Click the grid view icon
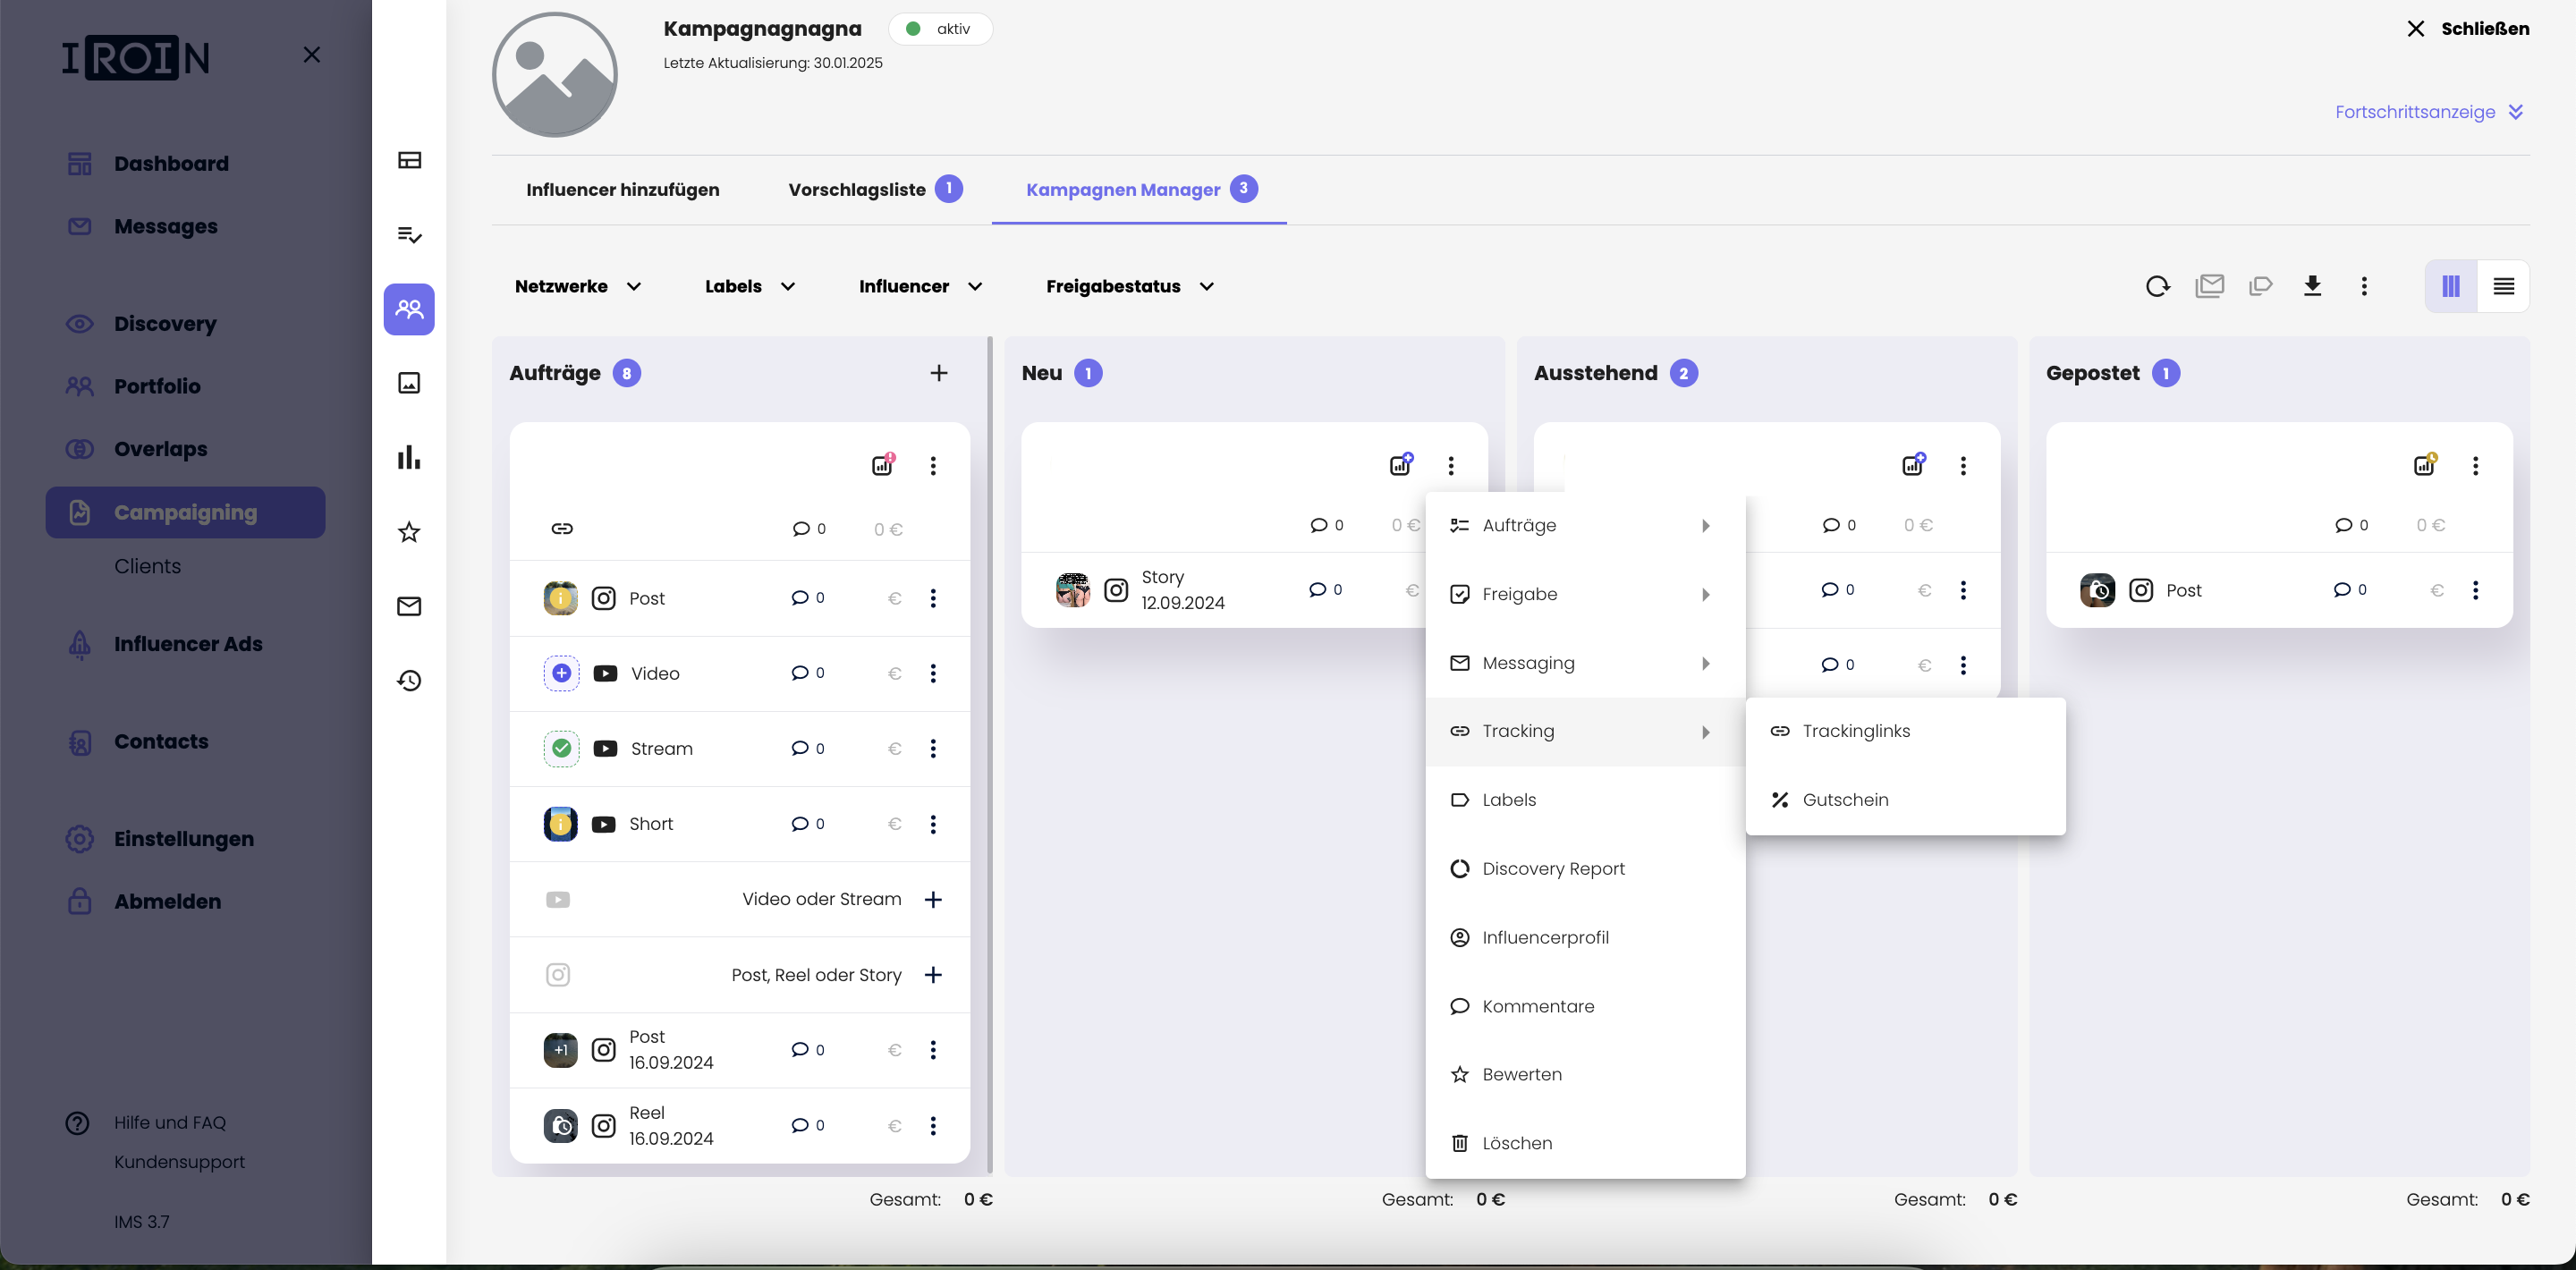This screenshot has width=2576, height=1270. (2450, 286)
